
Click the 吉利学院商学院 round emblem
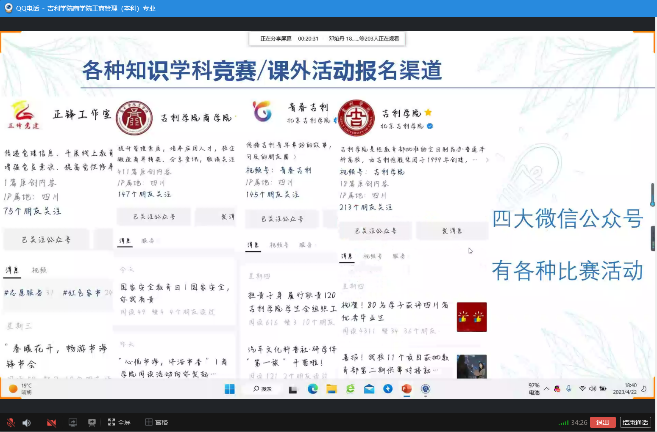coord(132,114)
